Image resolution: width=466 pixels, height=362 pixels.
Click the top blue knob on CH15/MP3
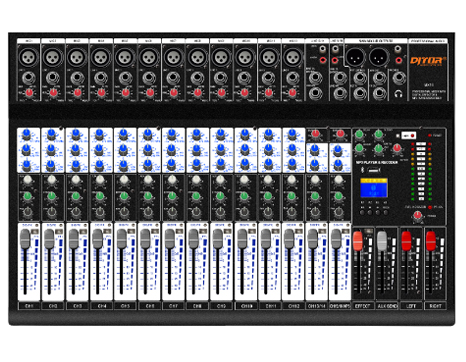pyautogui.click(x=338, y=150)
